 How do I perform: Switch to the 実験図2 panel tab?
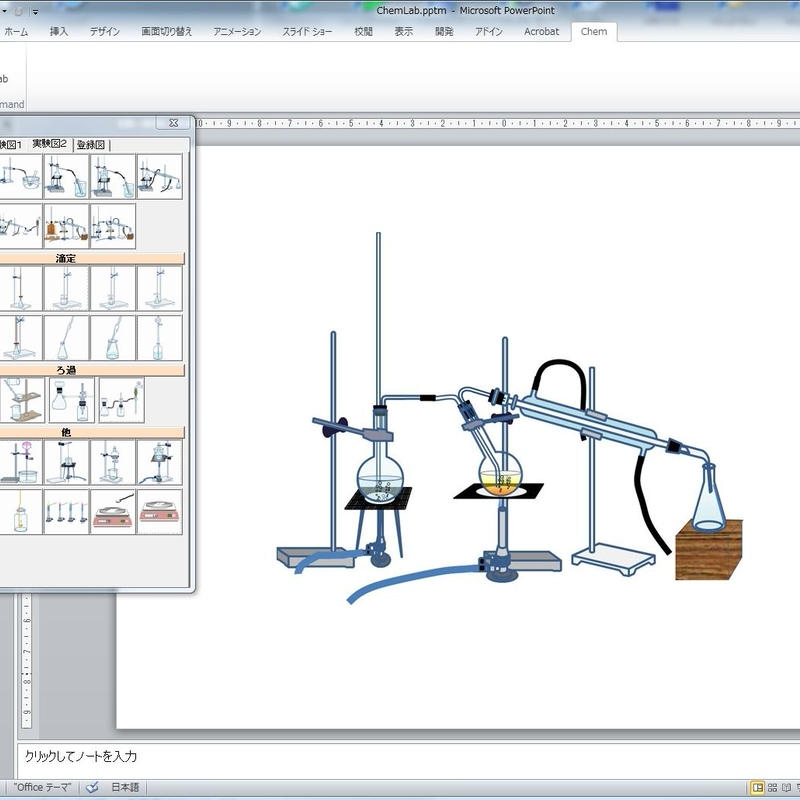click(x=49, y=144)
